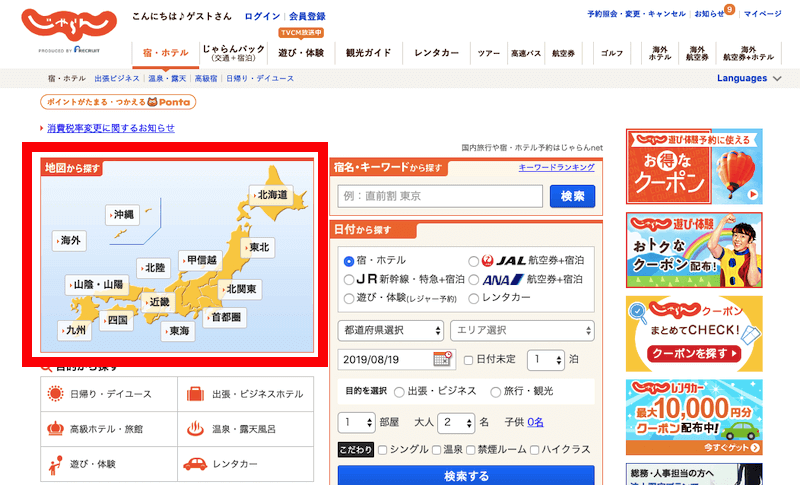This screenshot has width=800, height=485.
Task: Open the 宿・ホテル main tab
Action: click(x=165, y=53)
